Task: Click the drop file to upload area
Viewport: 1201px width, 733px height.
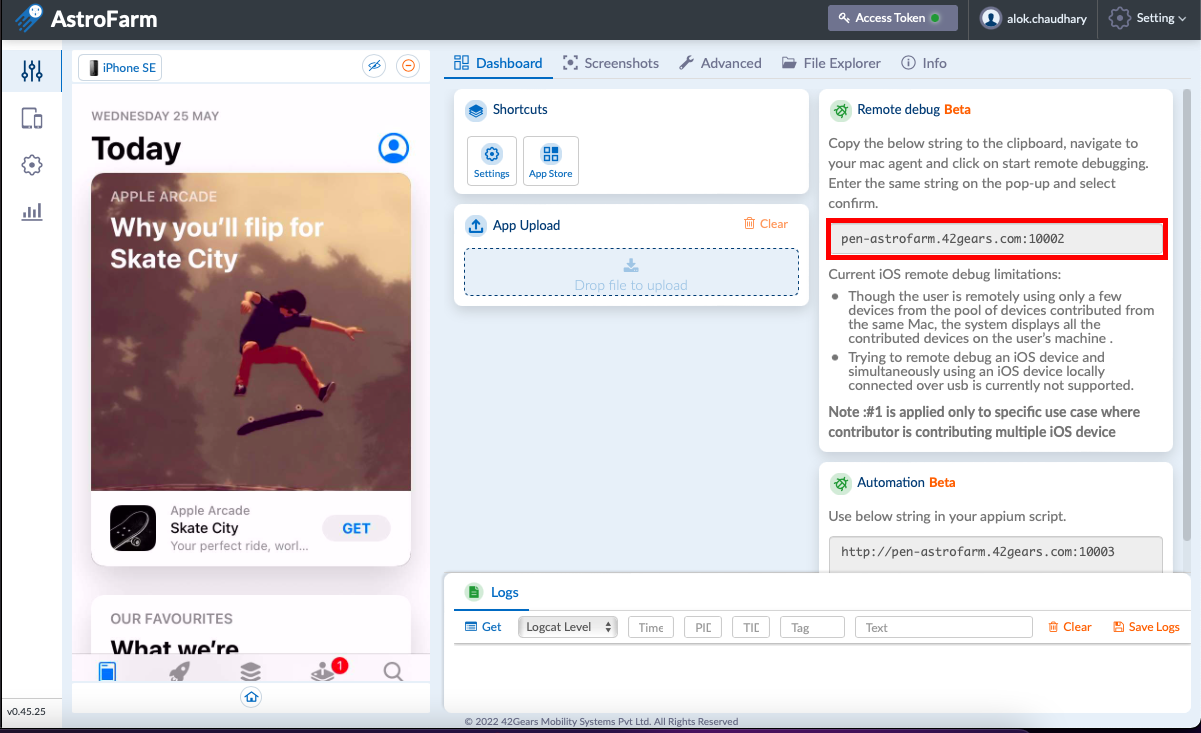Action: click(631, 272)
